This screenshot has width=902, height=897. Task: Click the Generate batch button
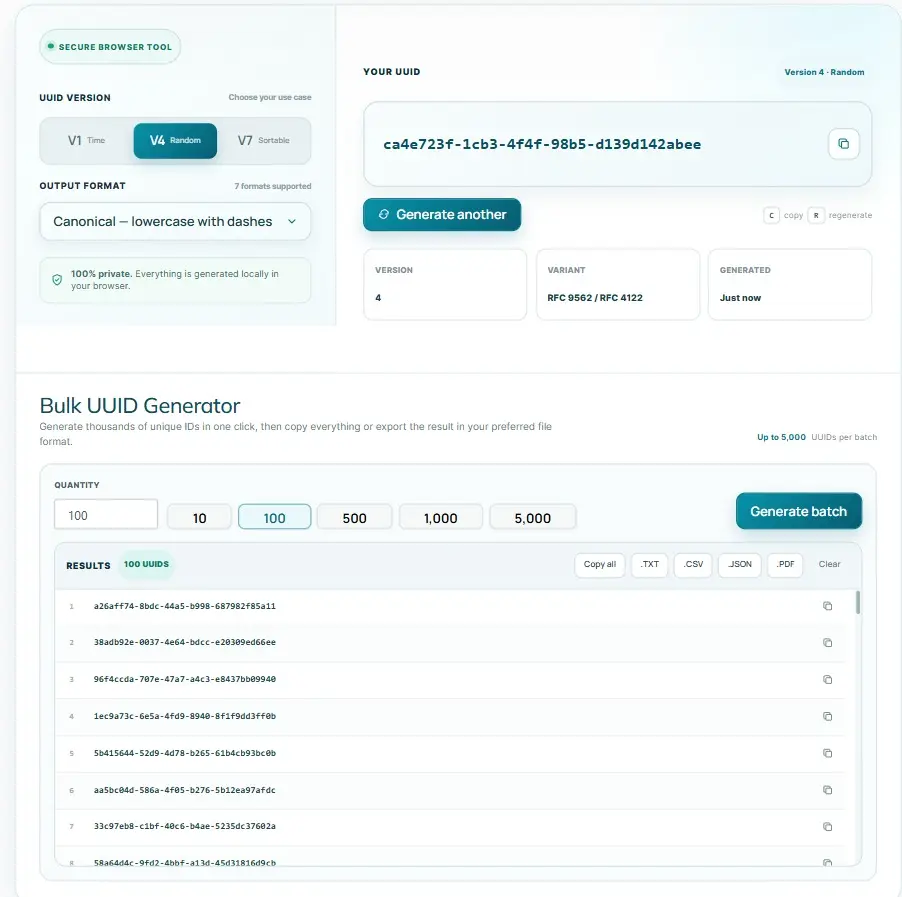pyautogui.click(x=798, y=511)
